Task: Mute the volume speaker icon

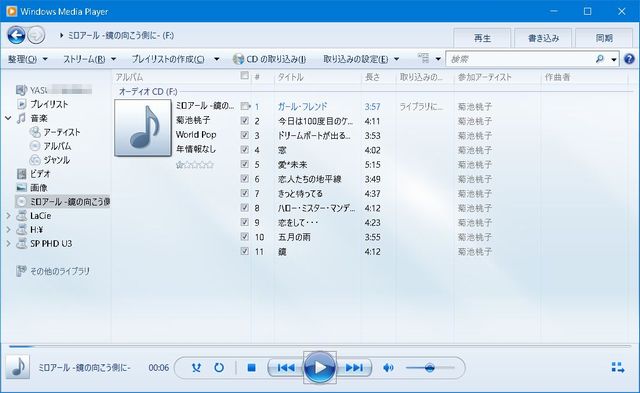Action: (388, 368)
